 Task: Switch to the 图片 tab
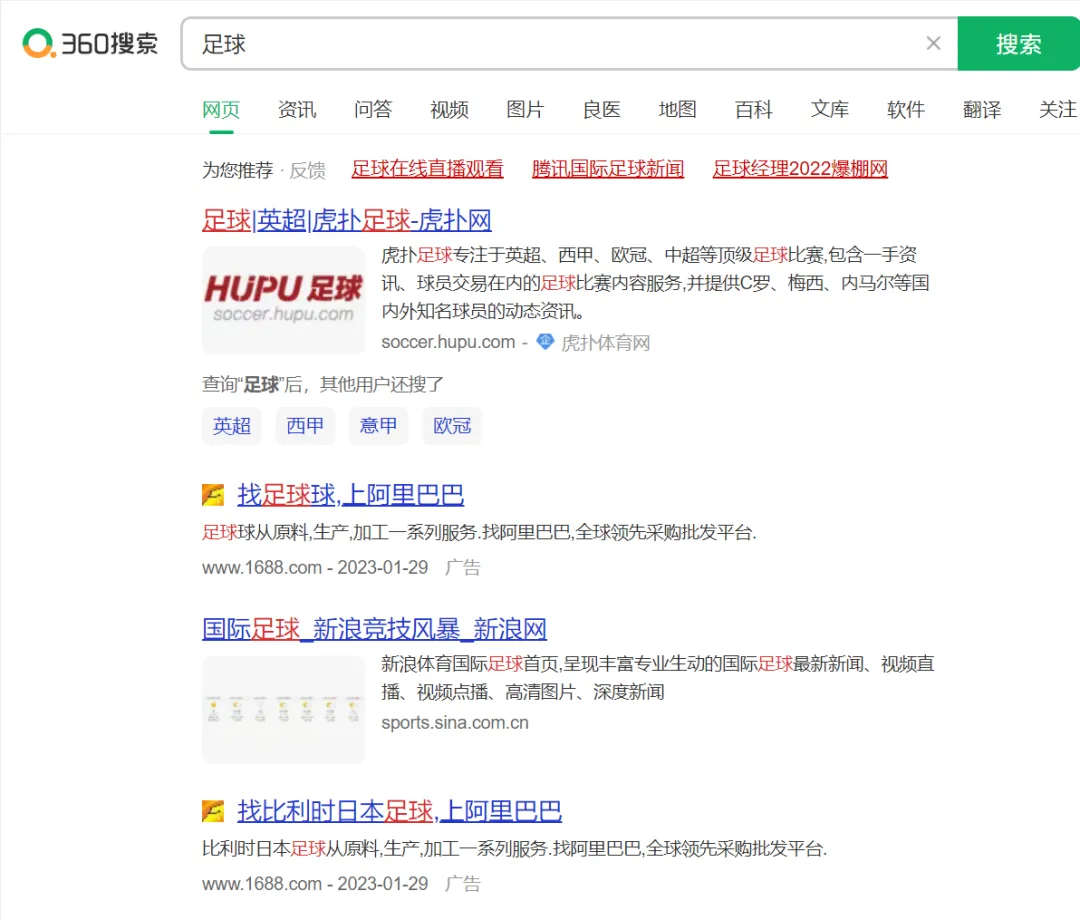pyautogui.click(x=526, y=109)
